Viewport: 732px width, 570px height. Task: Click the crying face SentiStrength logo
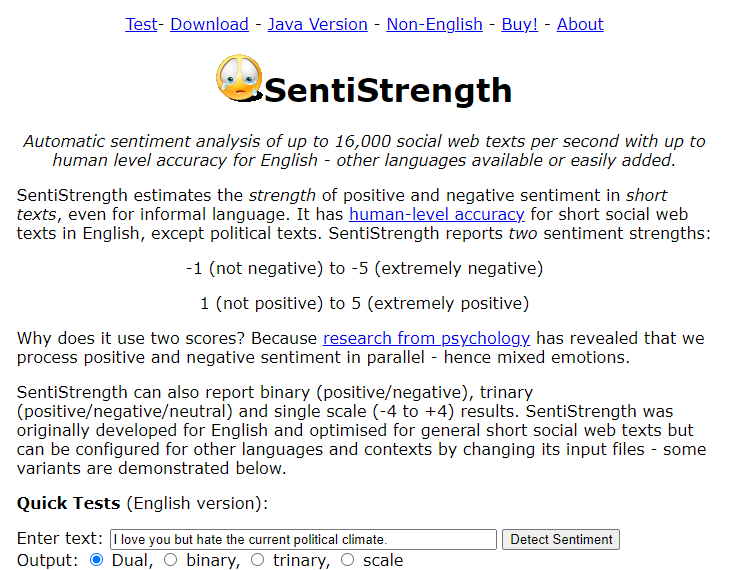tap(238, 79)
